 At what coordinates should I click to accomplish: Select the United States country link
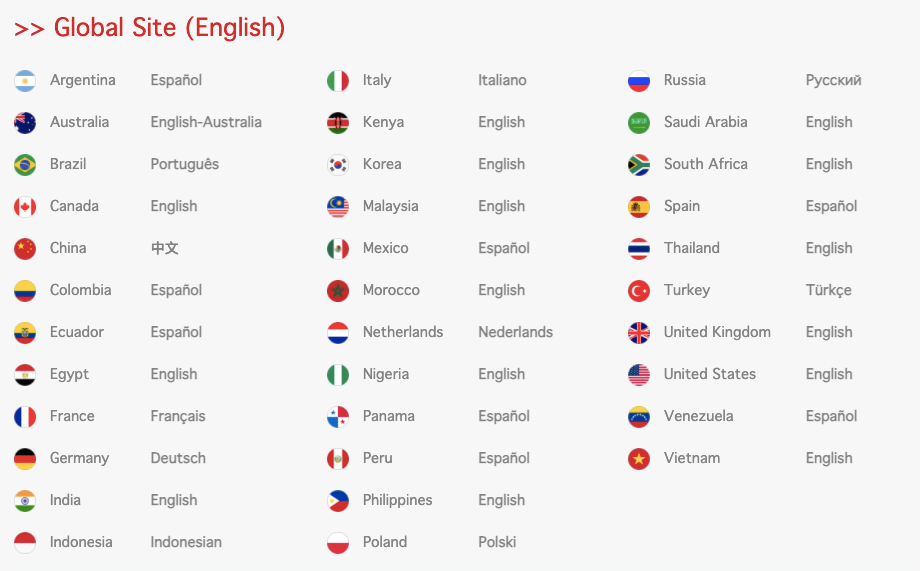click(x=709, y=374)
